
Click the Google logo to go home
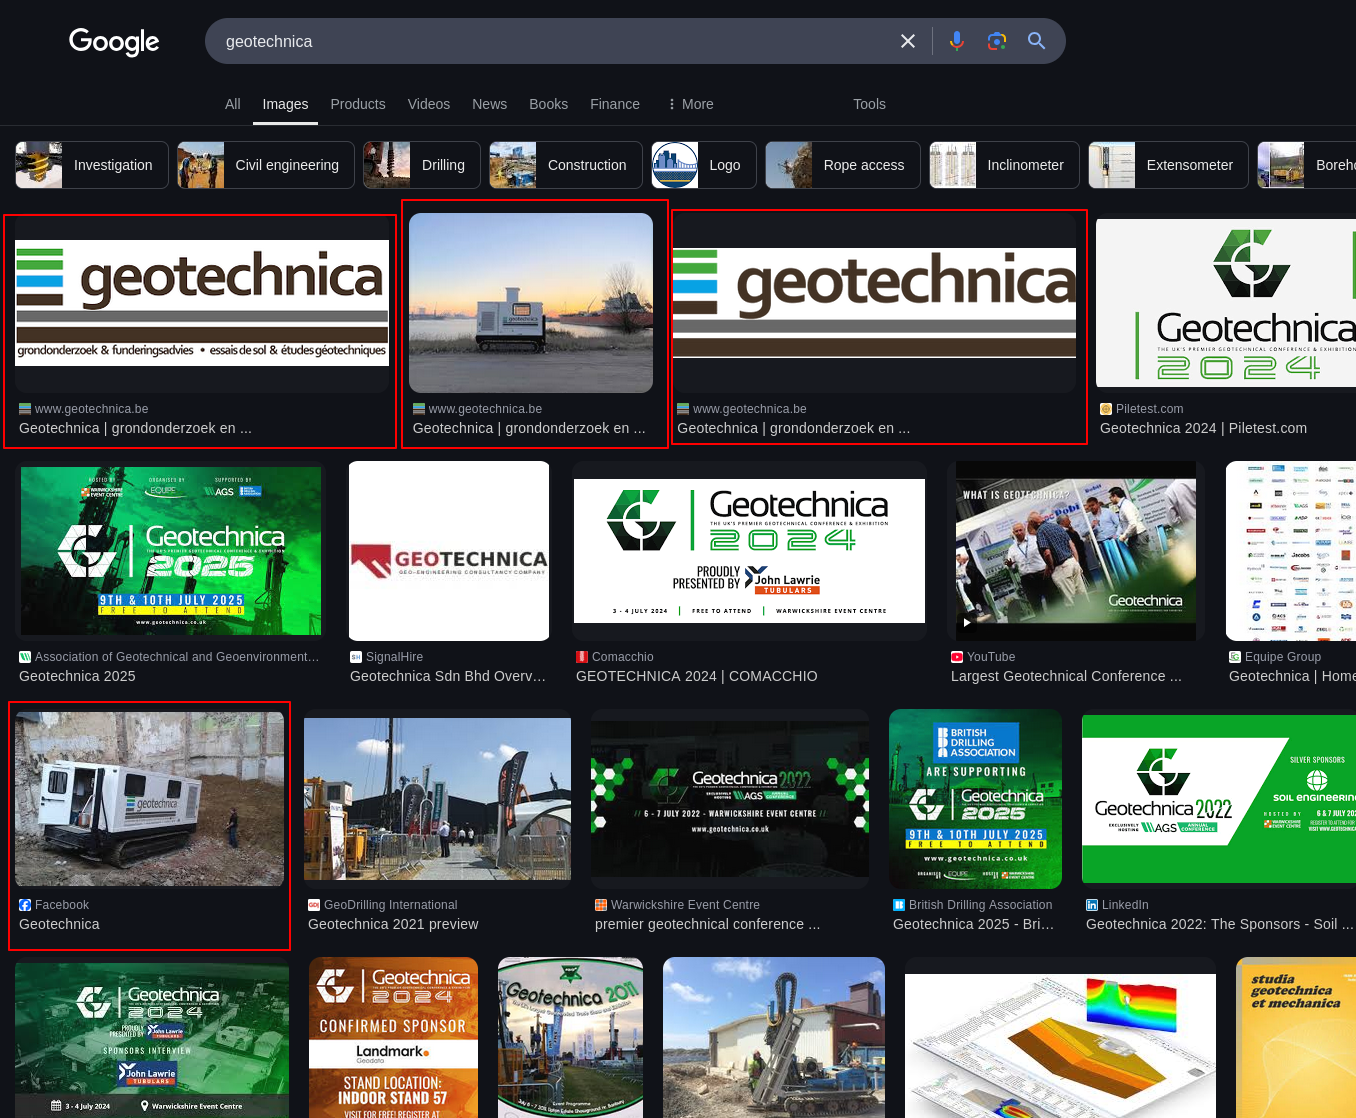point(113,42)
